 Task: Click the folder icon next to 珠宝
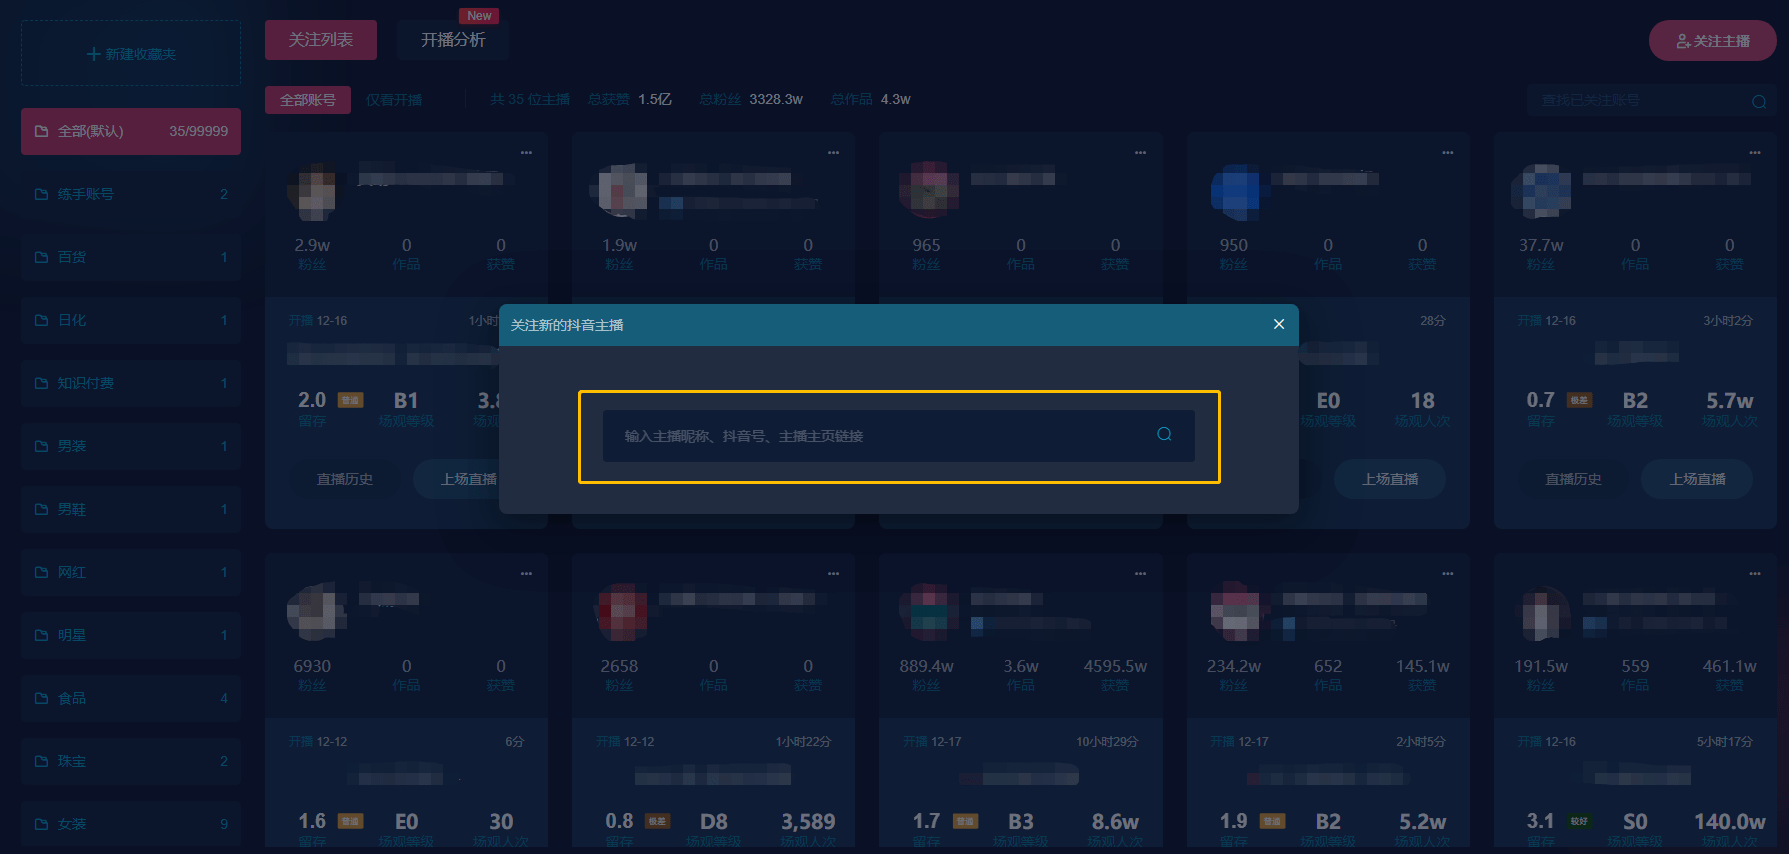41,761
